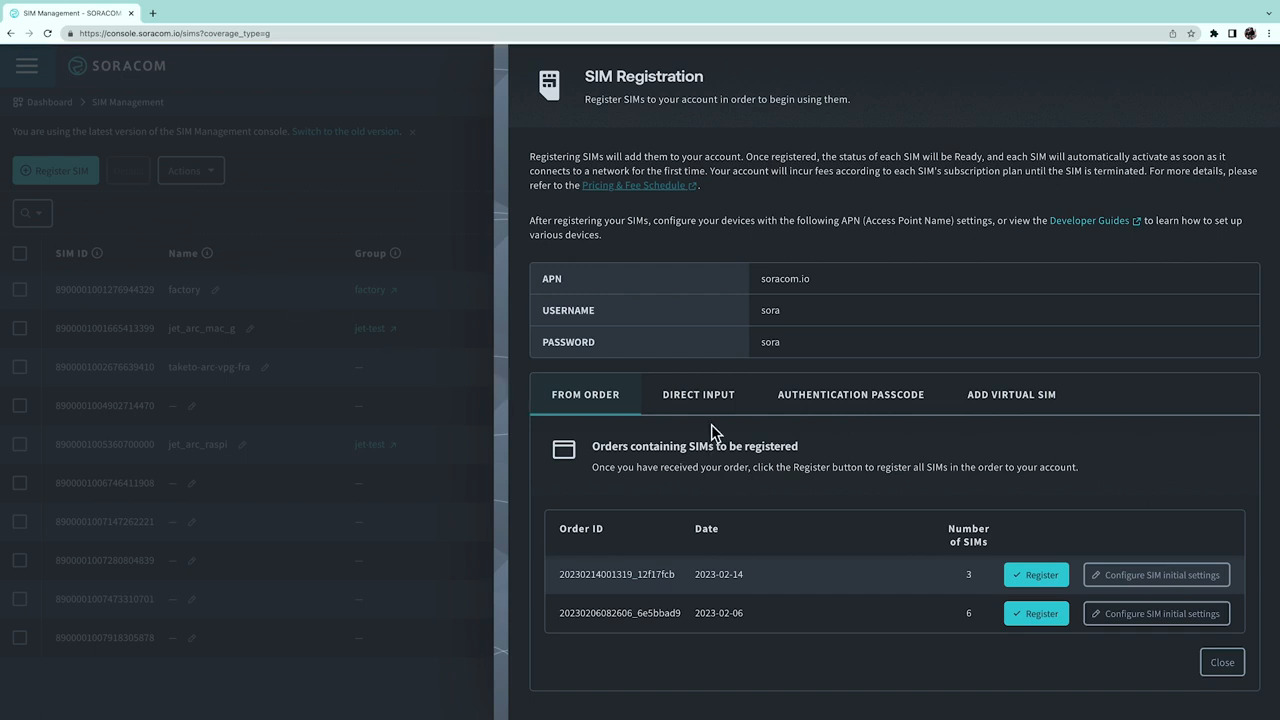Viewport: 1280px width, 720px height.
Task: Check the 8900001007280804839 row checkbox
Action: point(20,560)
